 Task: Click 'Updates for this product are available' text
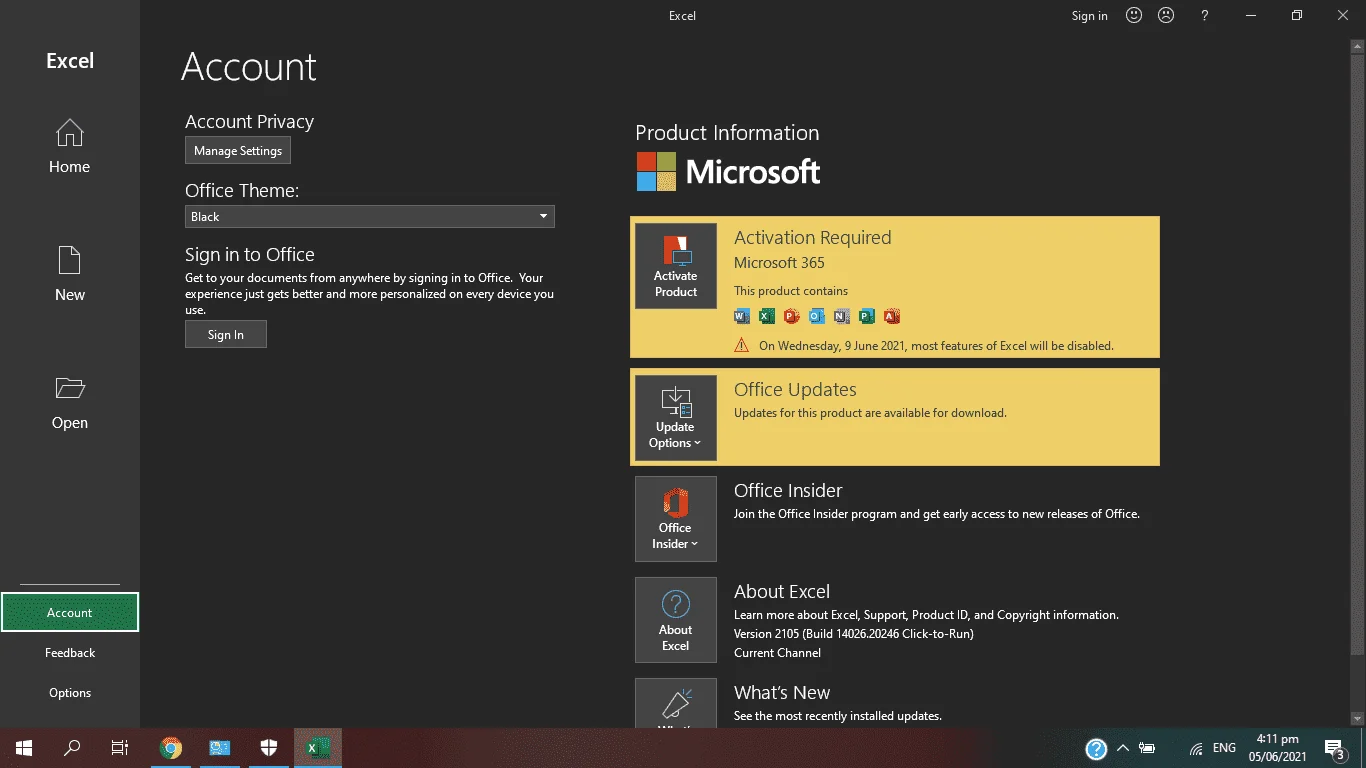point(870,413)
